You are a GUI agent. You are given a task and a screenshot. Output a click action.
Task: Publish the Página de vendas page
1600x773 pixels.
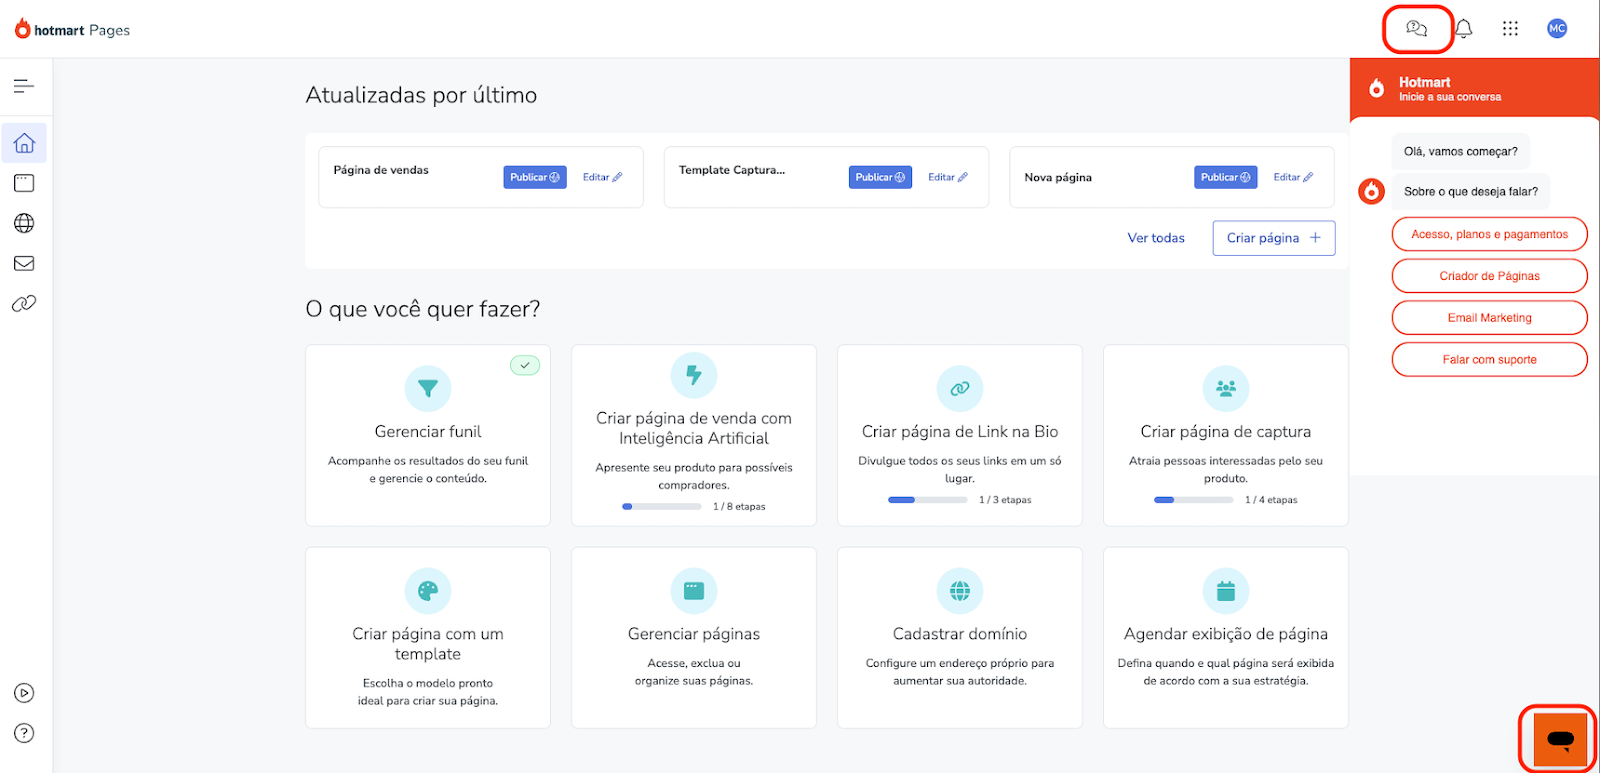click(x=535, y=177)
